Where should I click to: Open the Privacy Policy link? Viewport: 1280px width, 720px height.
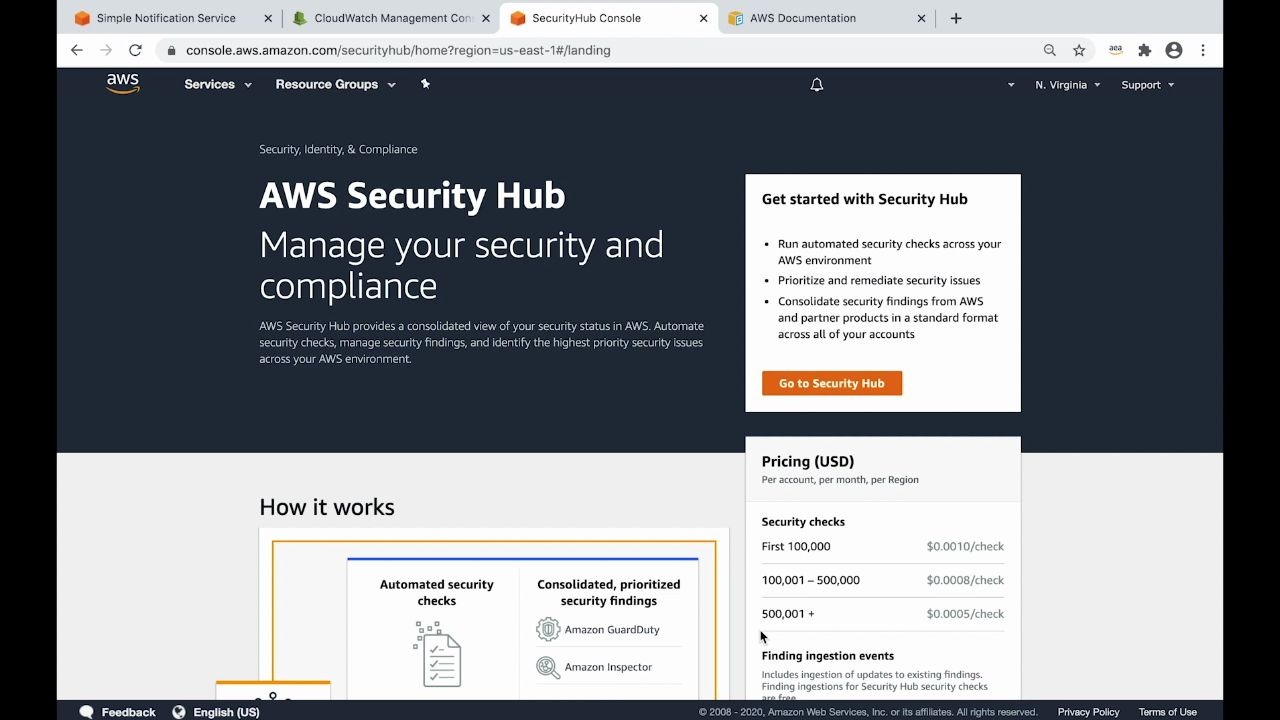(x=1088, y=712)
